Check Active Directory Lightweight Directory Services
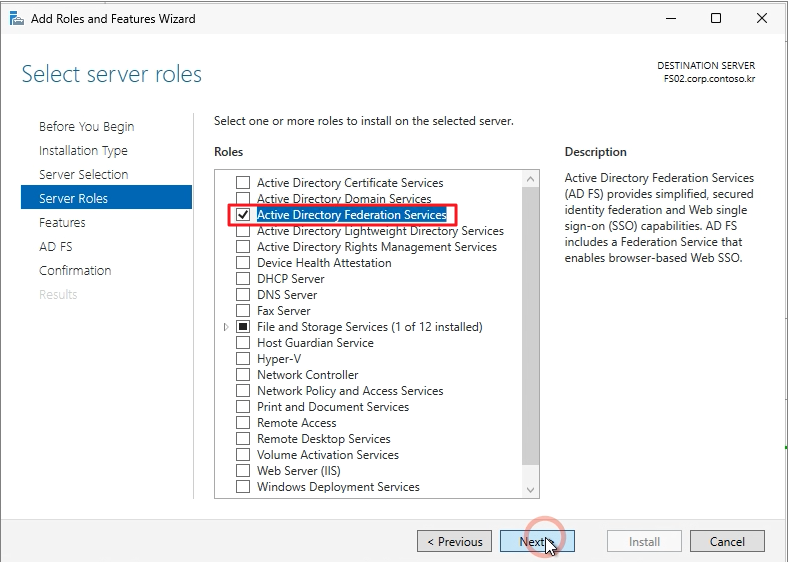 point(243,231)
